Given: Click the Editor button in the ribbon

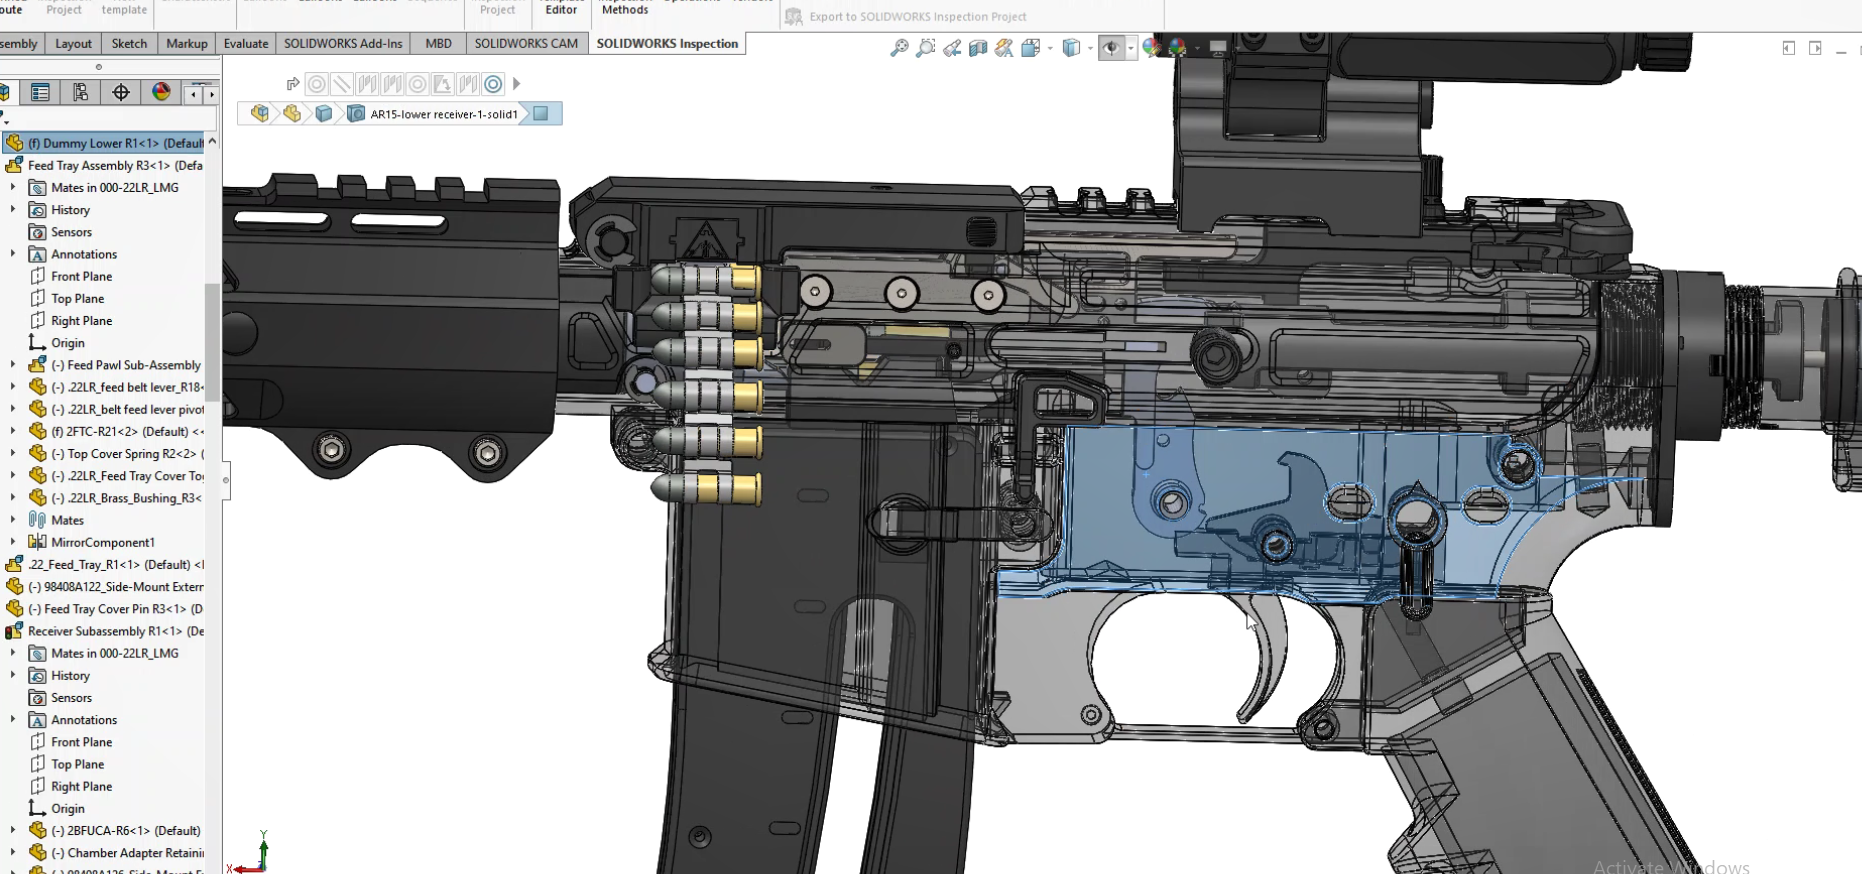Looking at the screenshot, I should pyautogui.click(x=561, y=9).
